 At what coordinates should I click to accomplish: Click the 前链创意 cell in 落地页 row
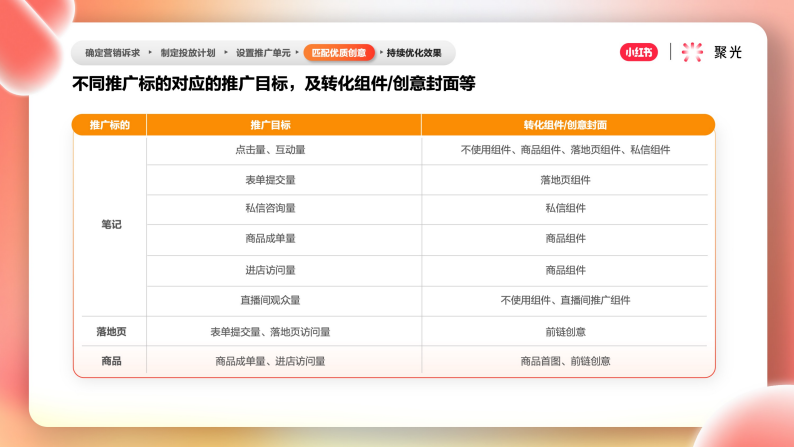click(565, 332)
